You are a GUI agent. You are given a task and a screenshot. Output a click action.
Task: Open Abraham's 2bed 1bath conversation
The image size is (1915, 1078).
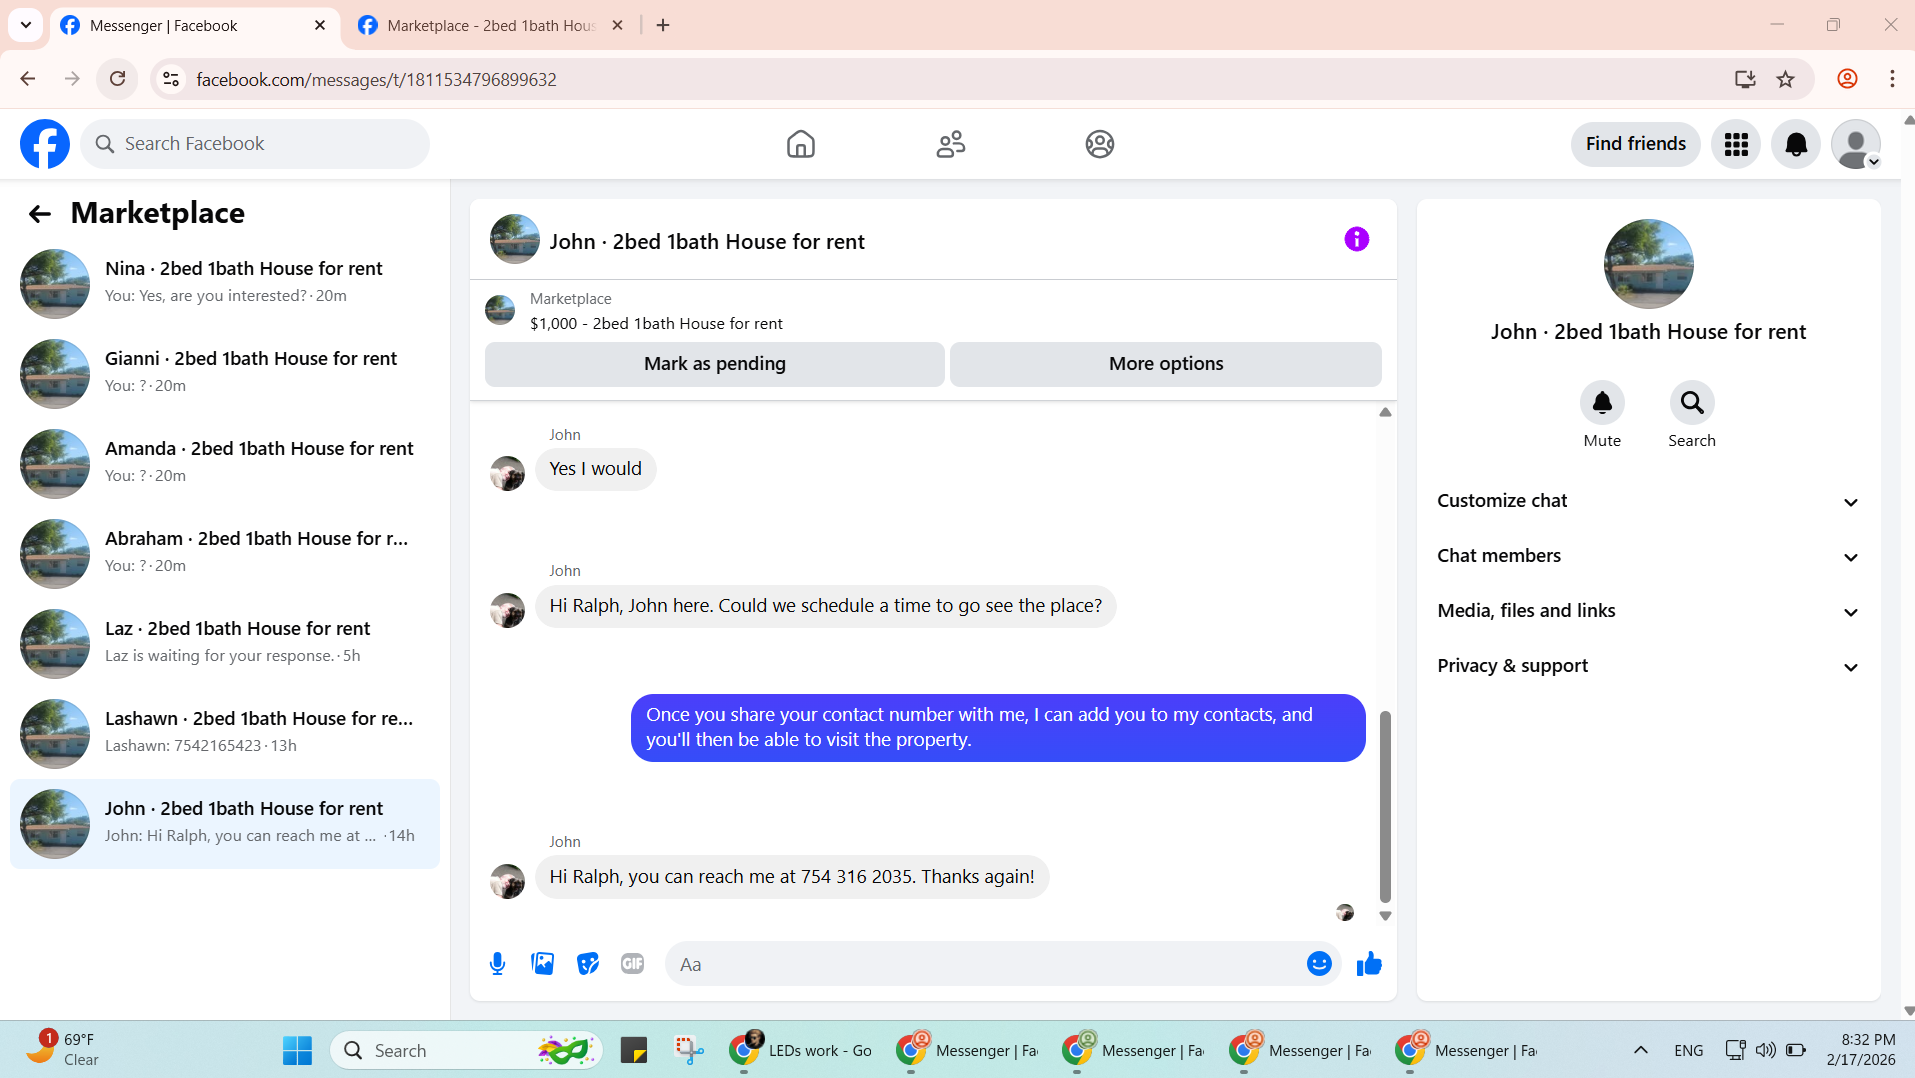click(225, 553)
